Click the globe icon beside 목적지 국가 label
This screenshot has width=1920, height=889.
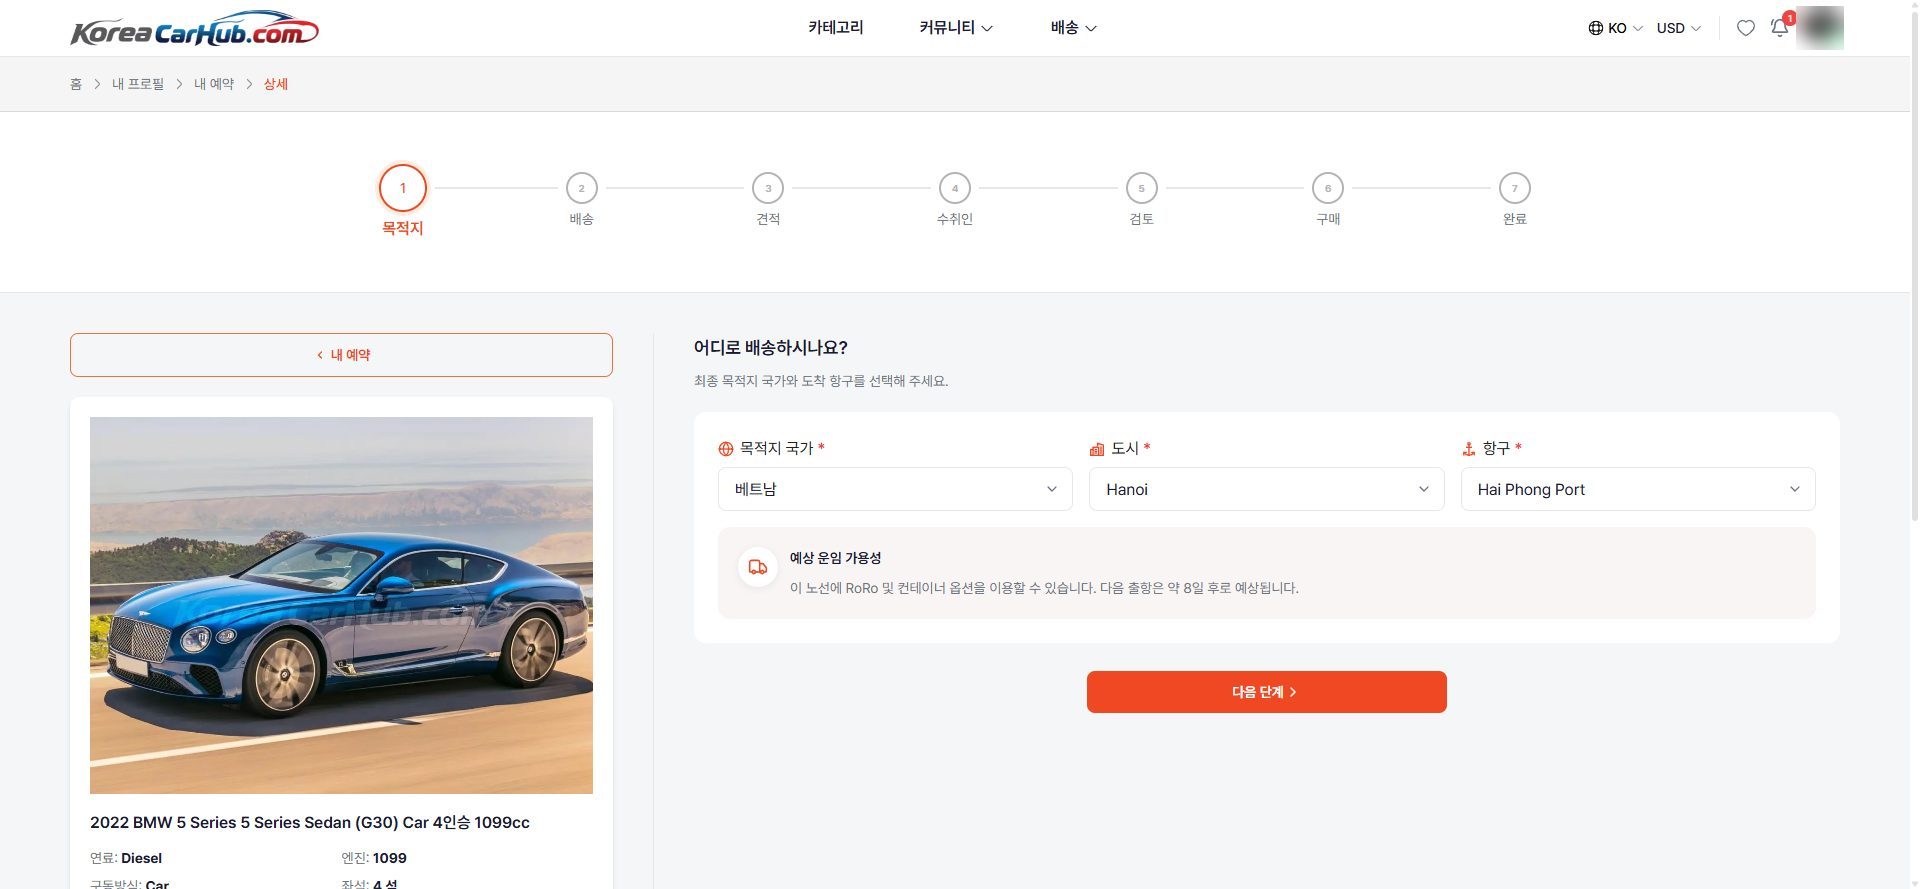(x=726, y=449)
